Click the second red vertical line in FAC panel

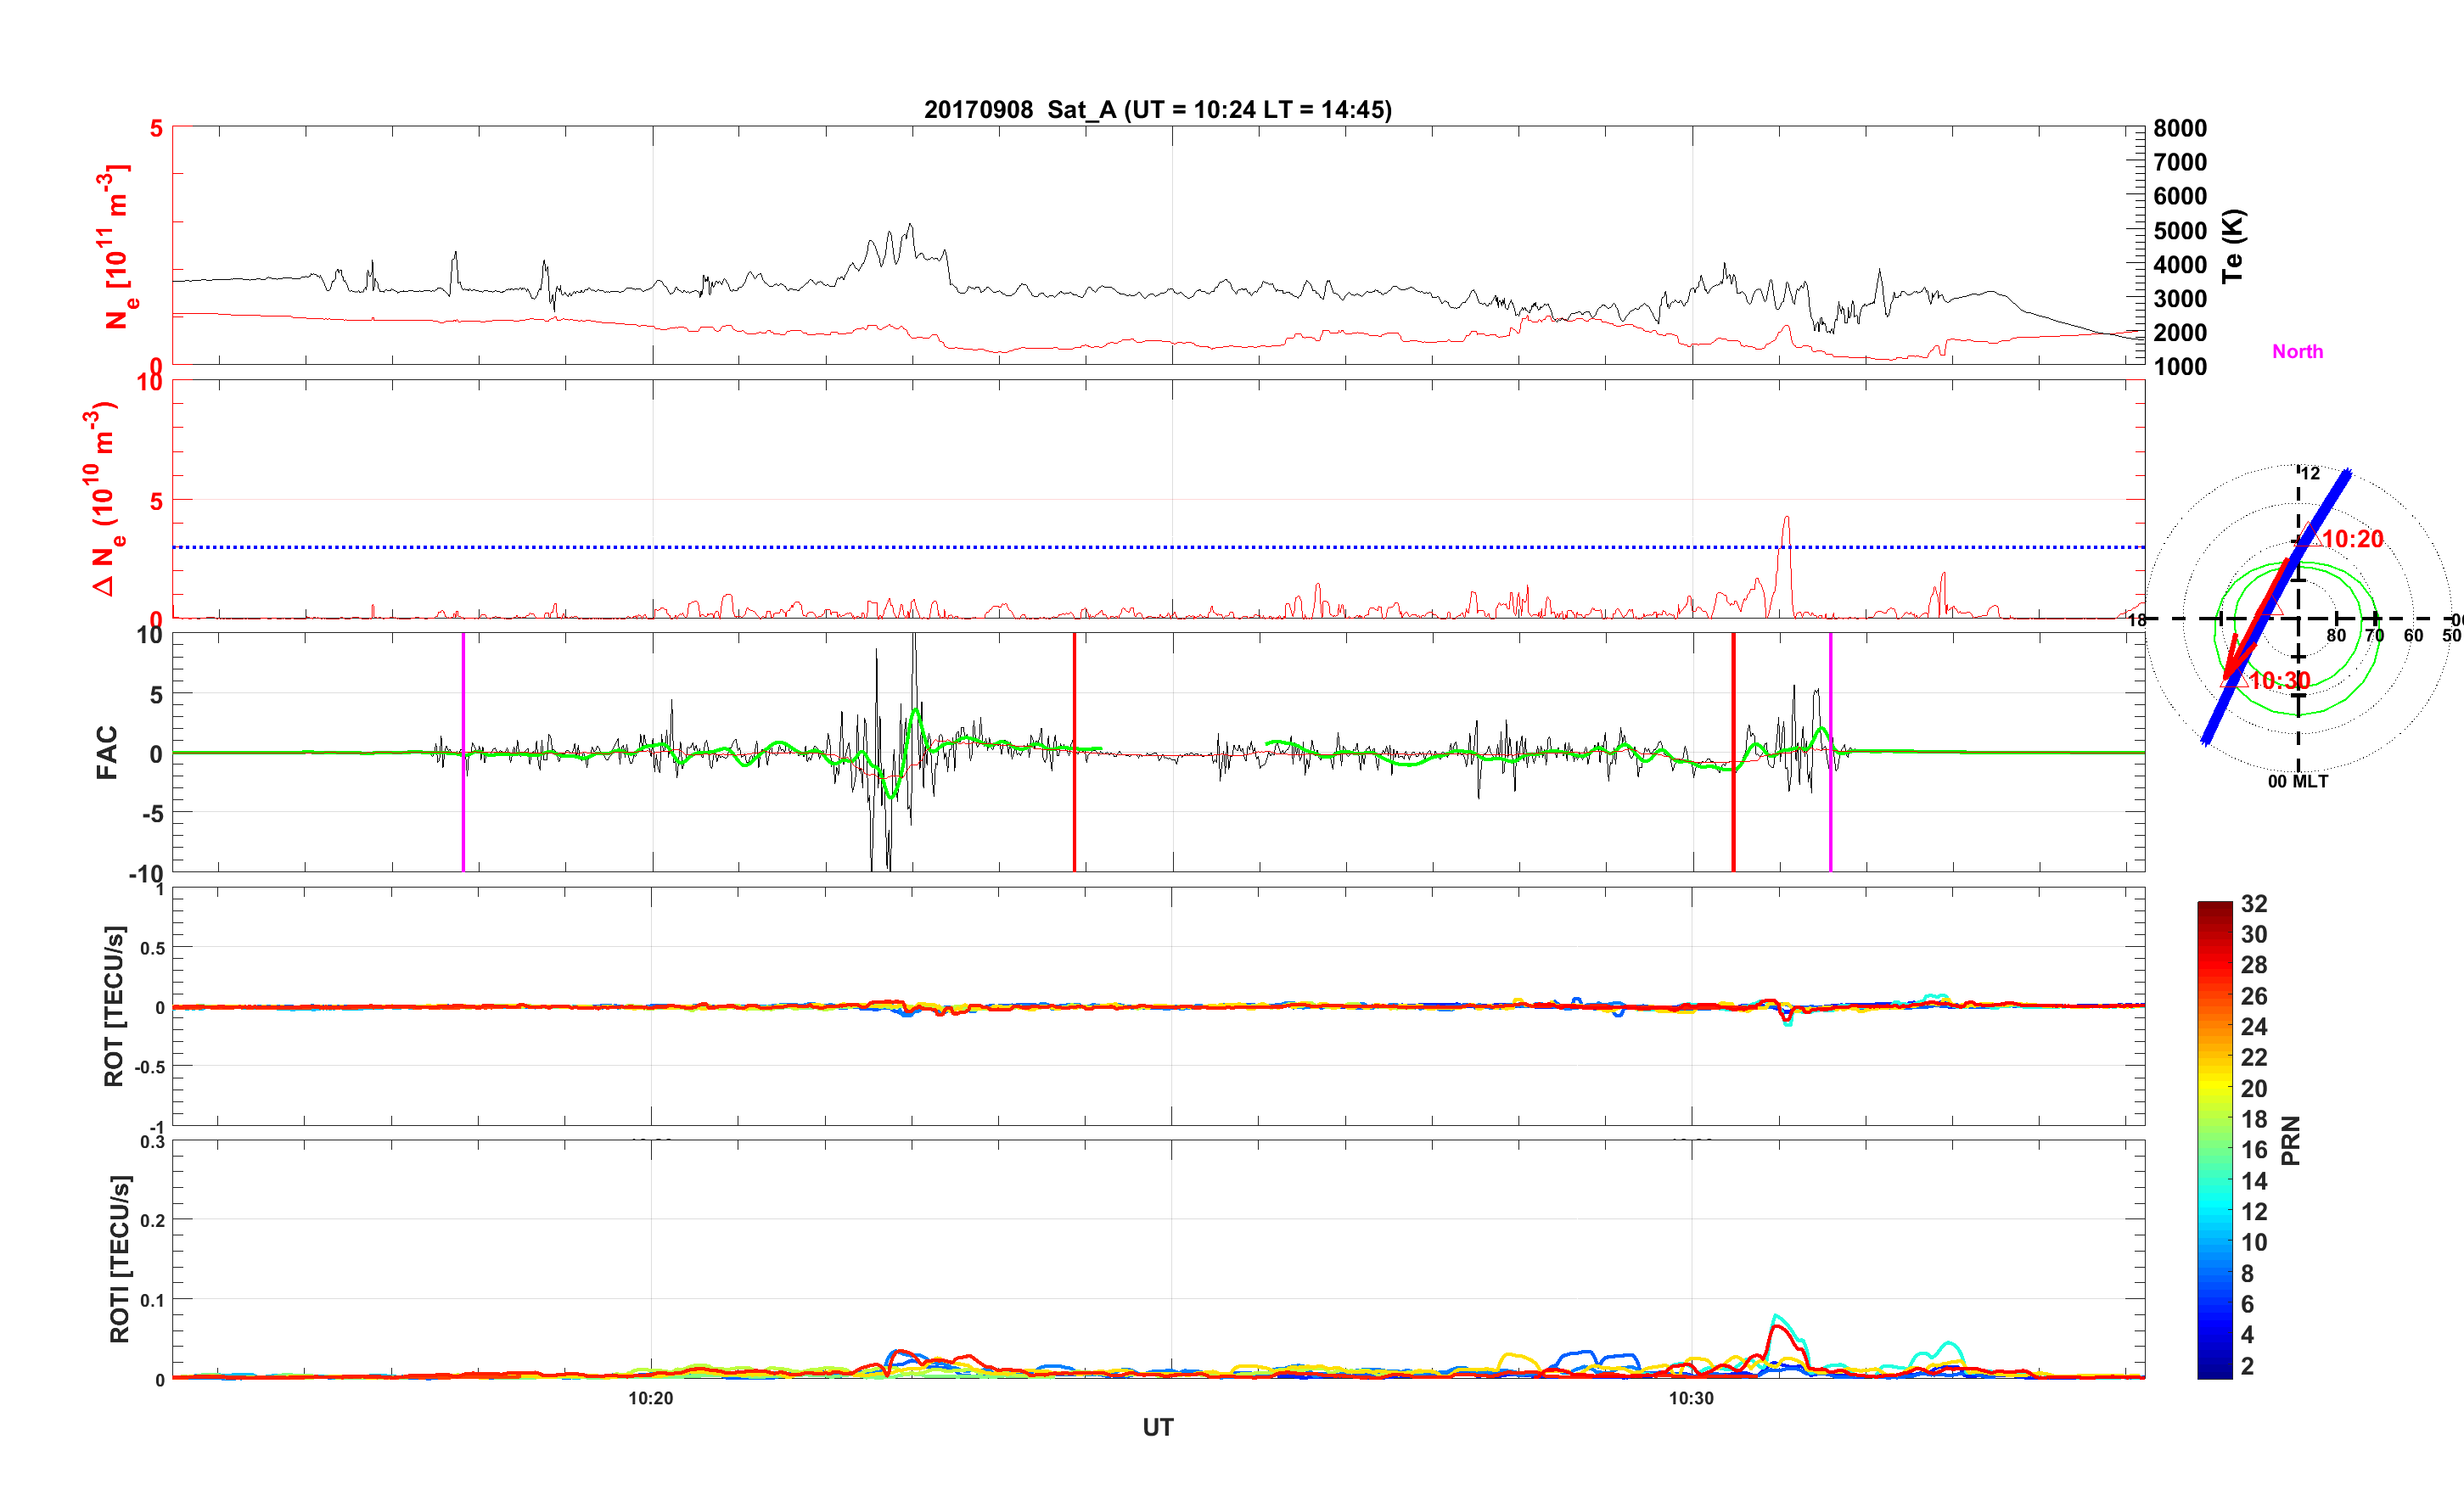1733,820
